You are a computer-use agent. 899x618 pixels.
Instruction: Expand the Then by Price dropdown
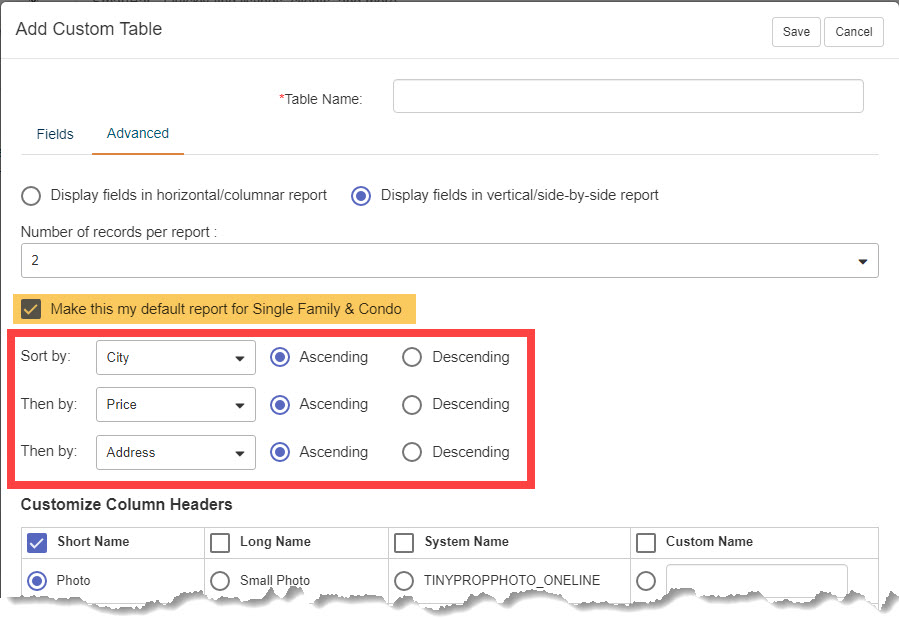175,405
